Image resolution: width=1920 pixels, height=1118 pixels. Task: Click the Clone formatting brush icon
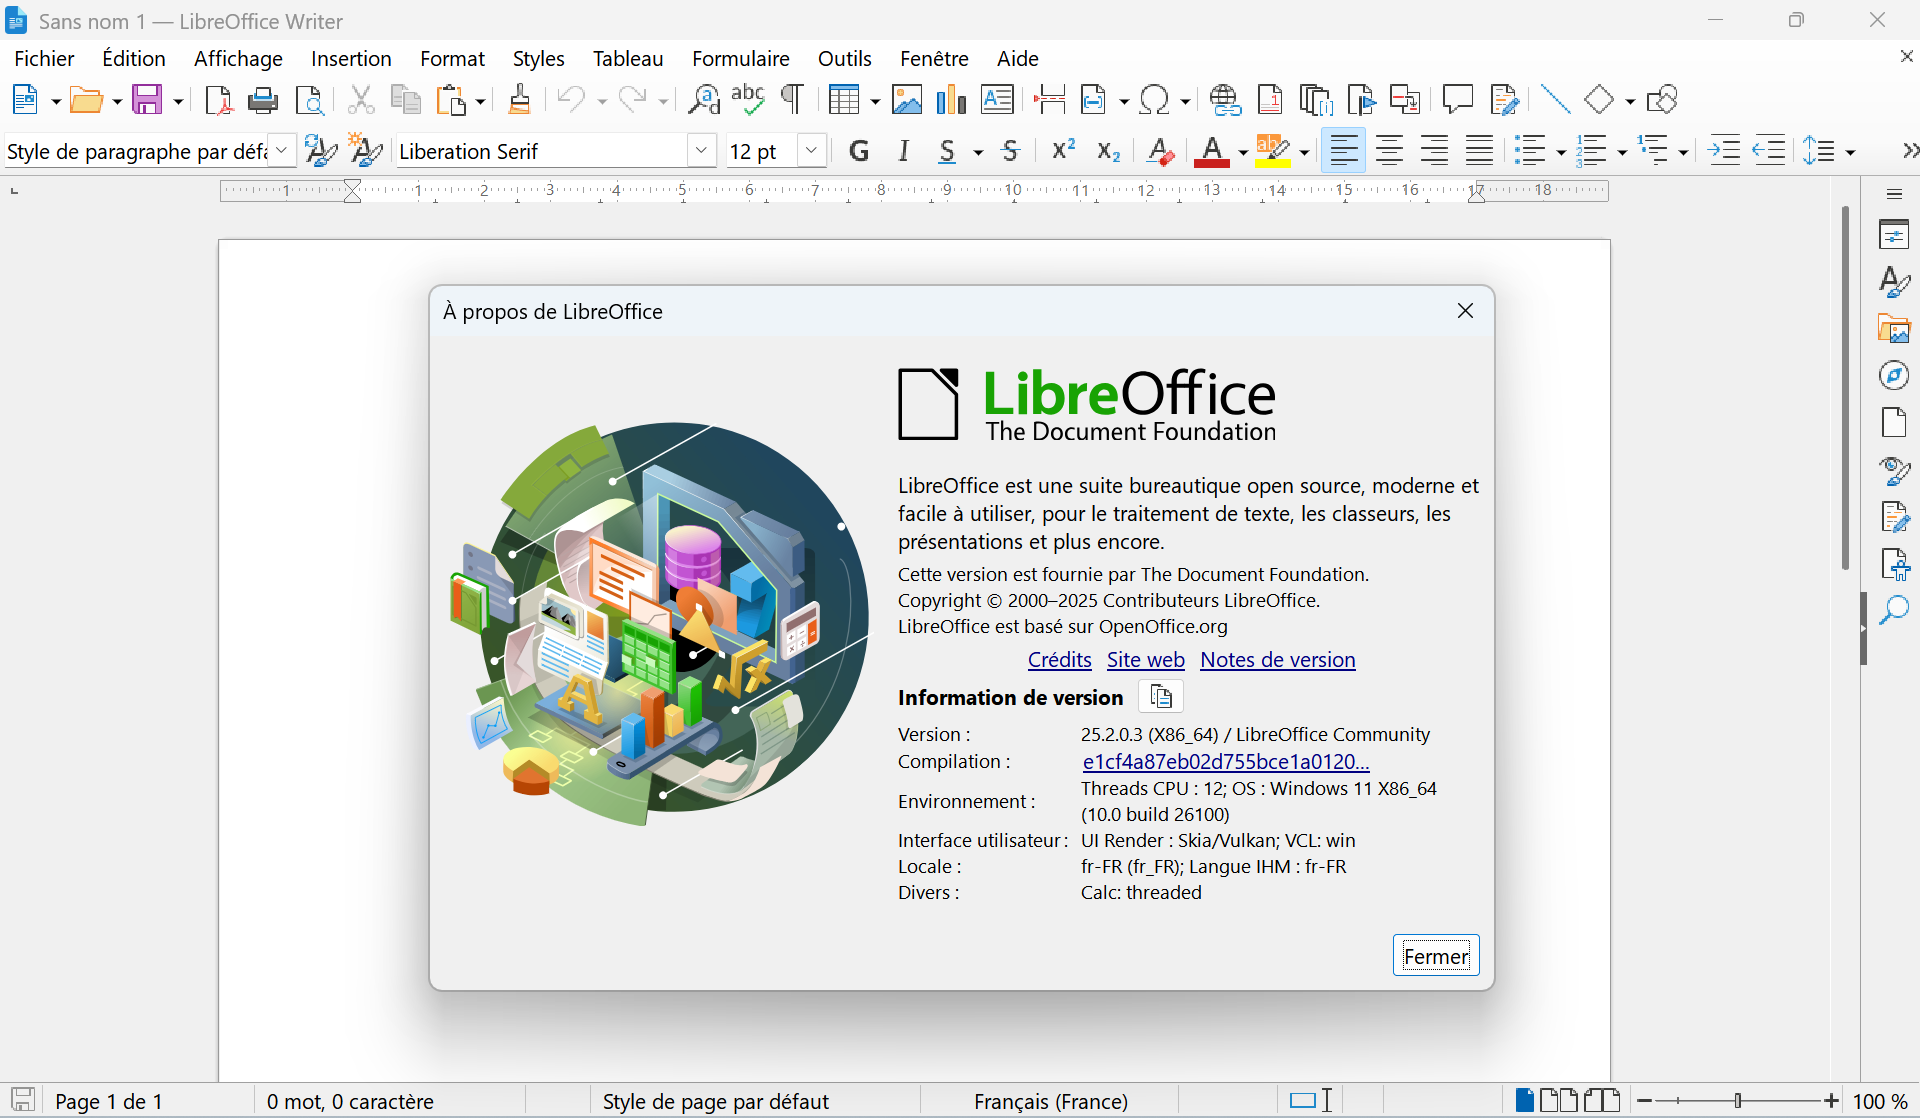coord(519,100)
